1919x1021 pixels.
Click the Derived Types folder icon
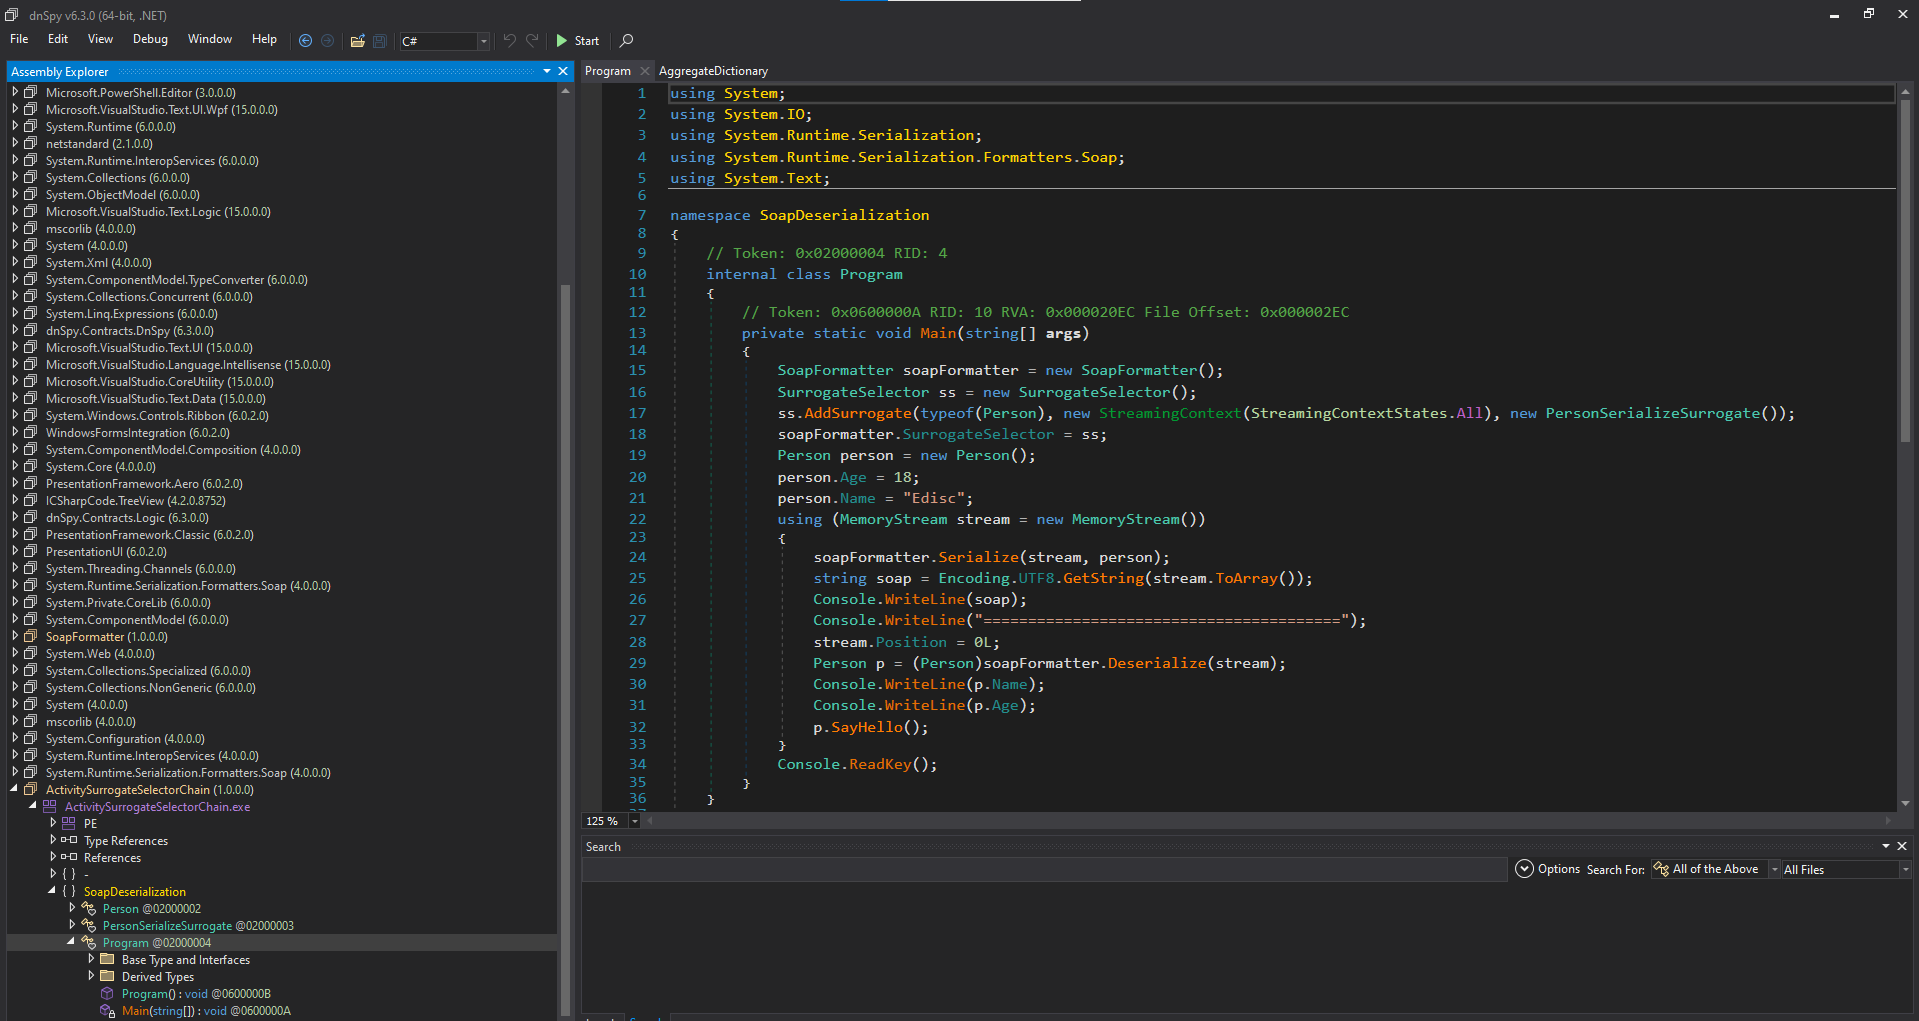pyautogui.click(x=107, y=977)
